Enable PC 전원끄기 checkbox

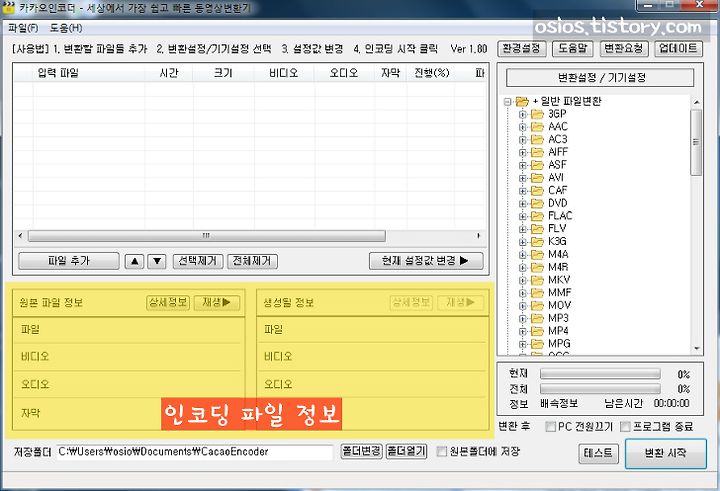(x=550, y=427)
